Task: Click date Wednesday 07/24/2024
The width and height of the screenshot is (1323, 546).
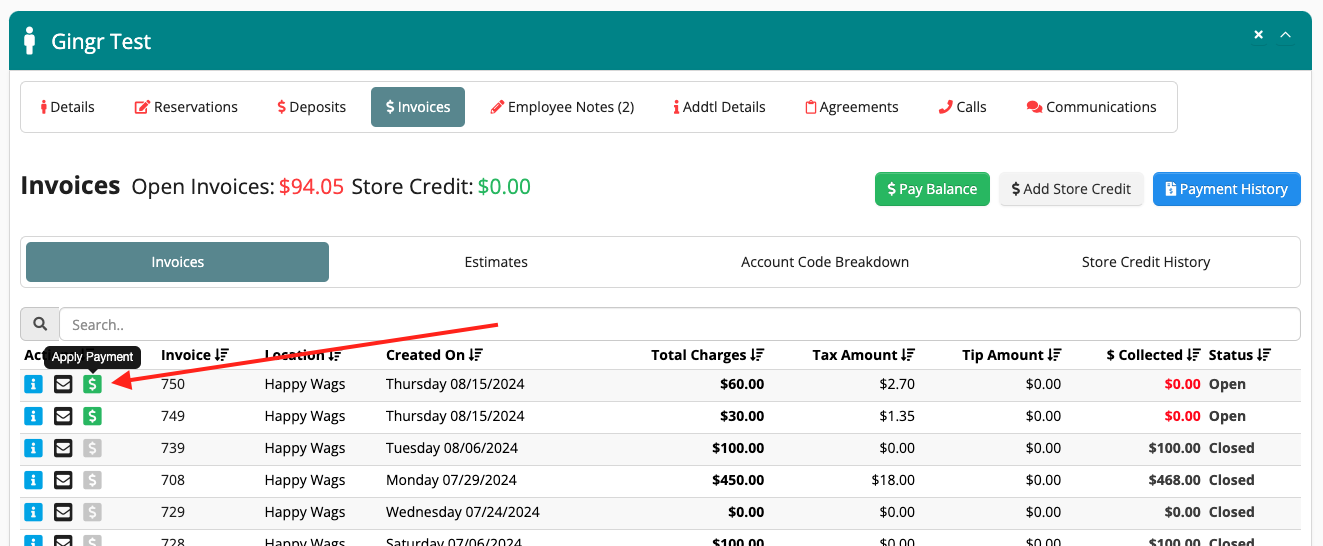Action: 463,512
